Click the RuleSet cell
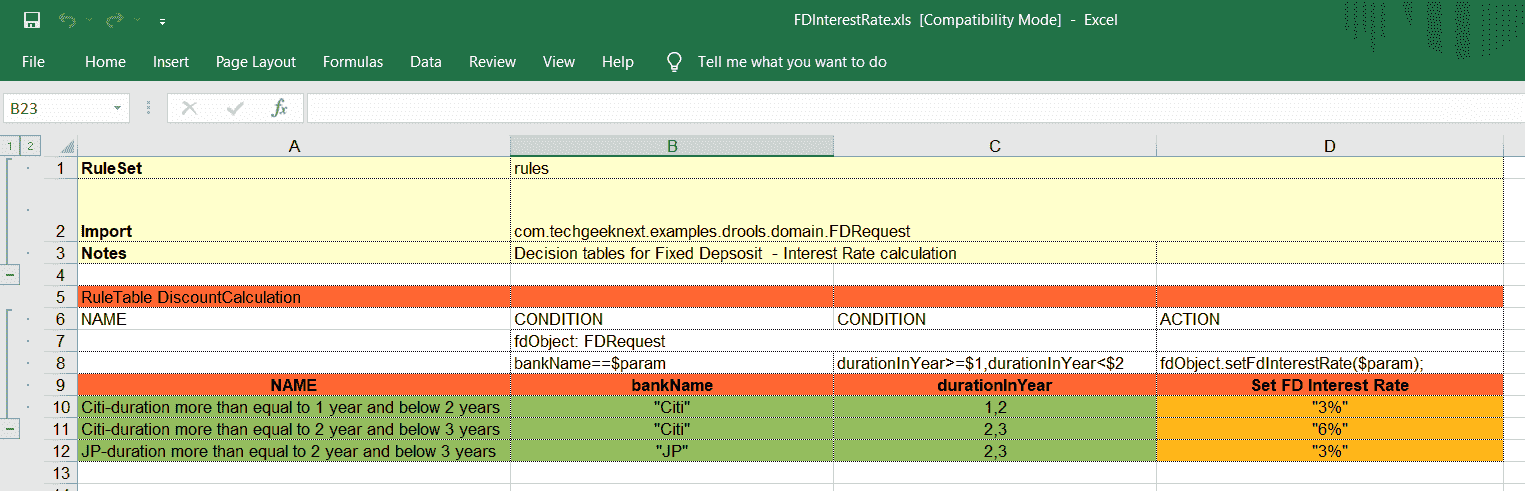Screen dimensions: 1525x491 pyautogui.click(x=294, y=169)
